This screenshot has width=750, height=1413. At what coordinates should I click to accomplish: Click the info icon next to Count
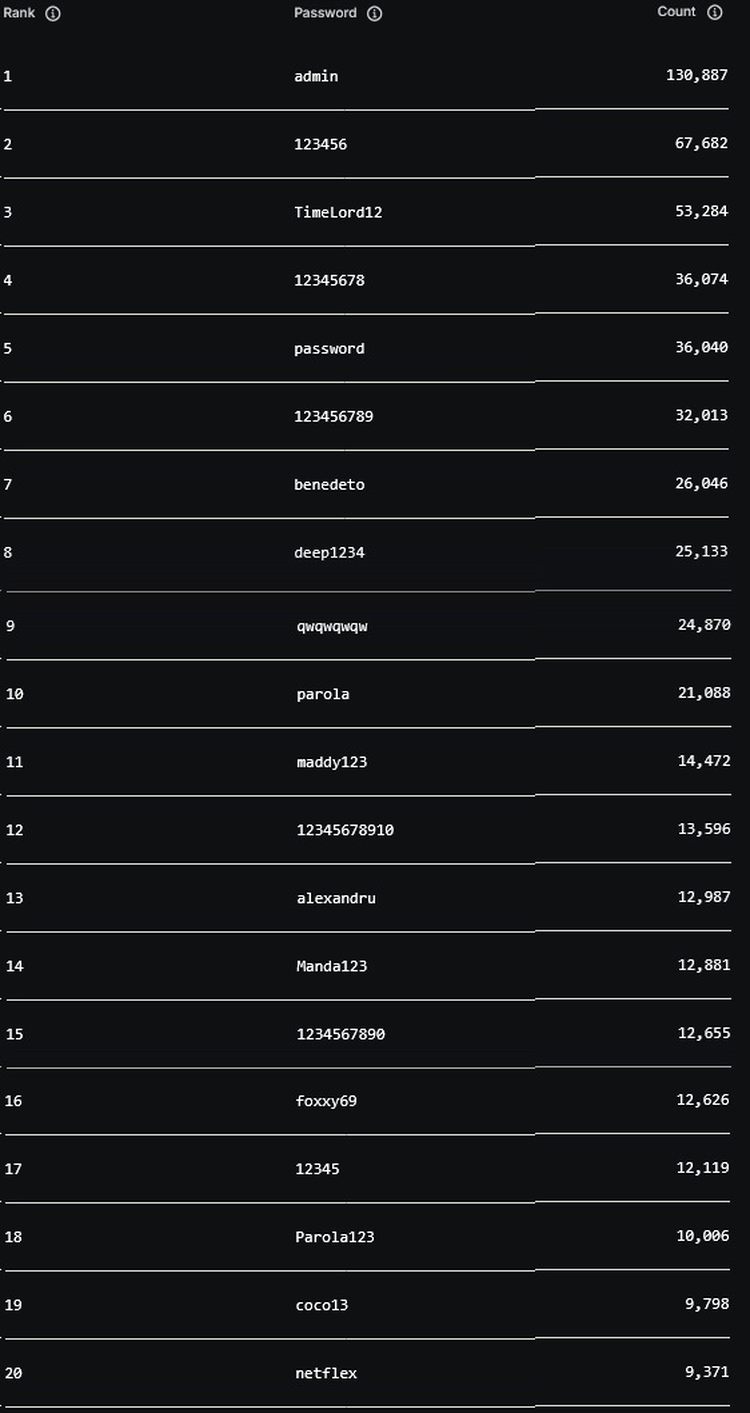point(715,13)
